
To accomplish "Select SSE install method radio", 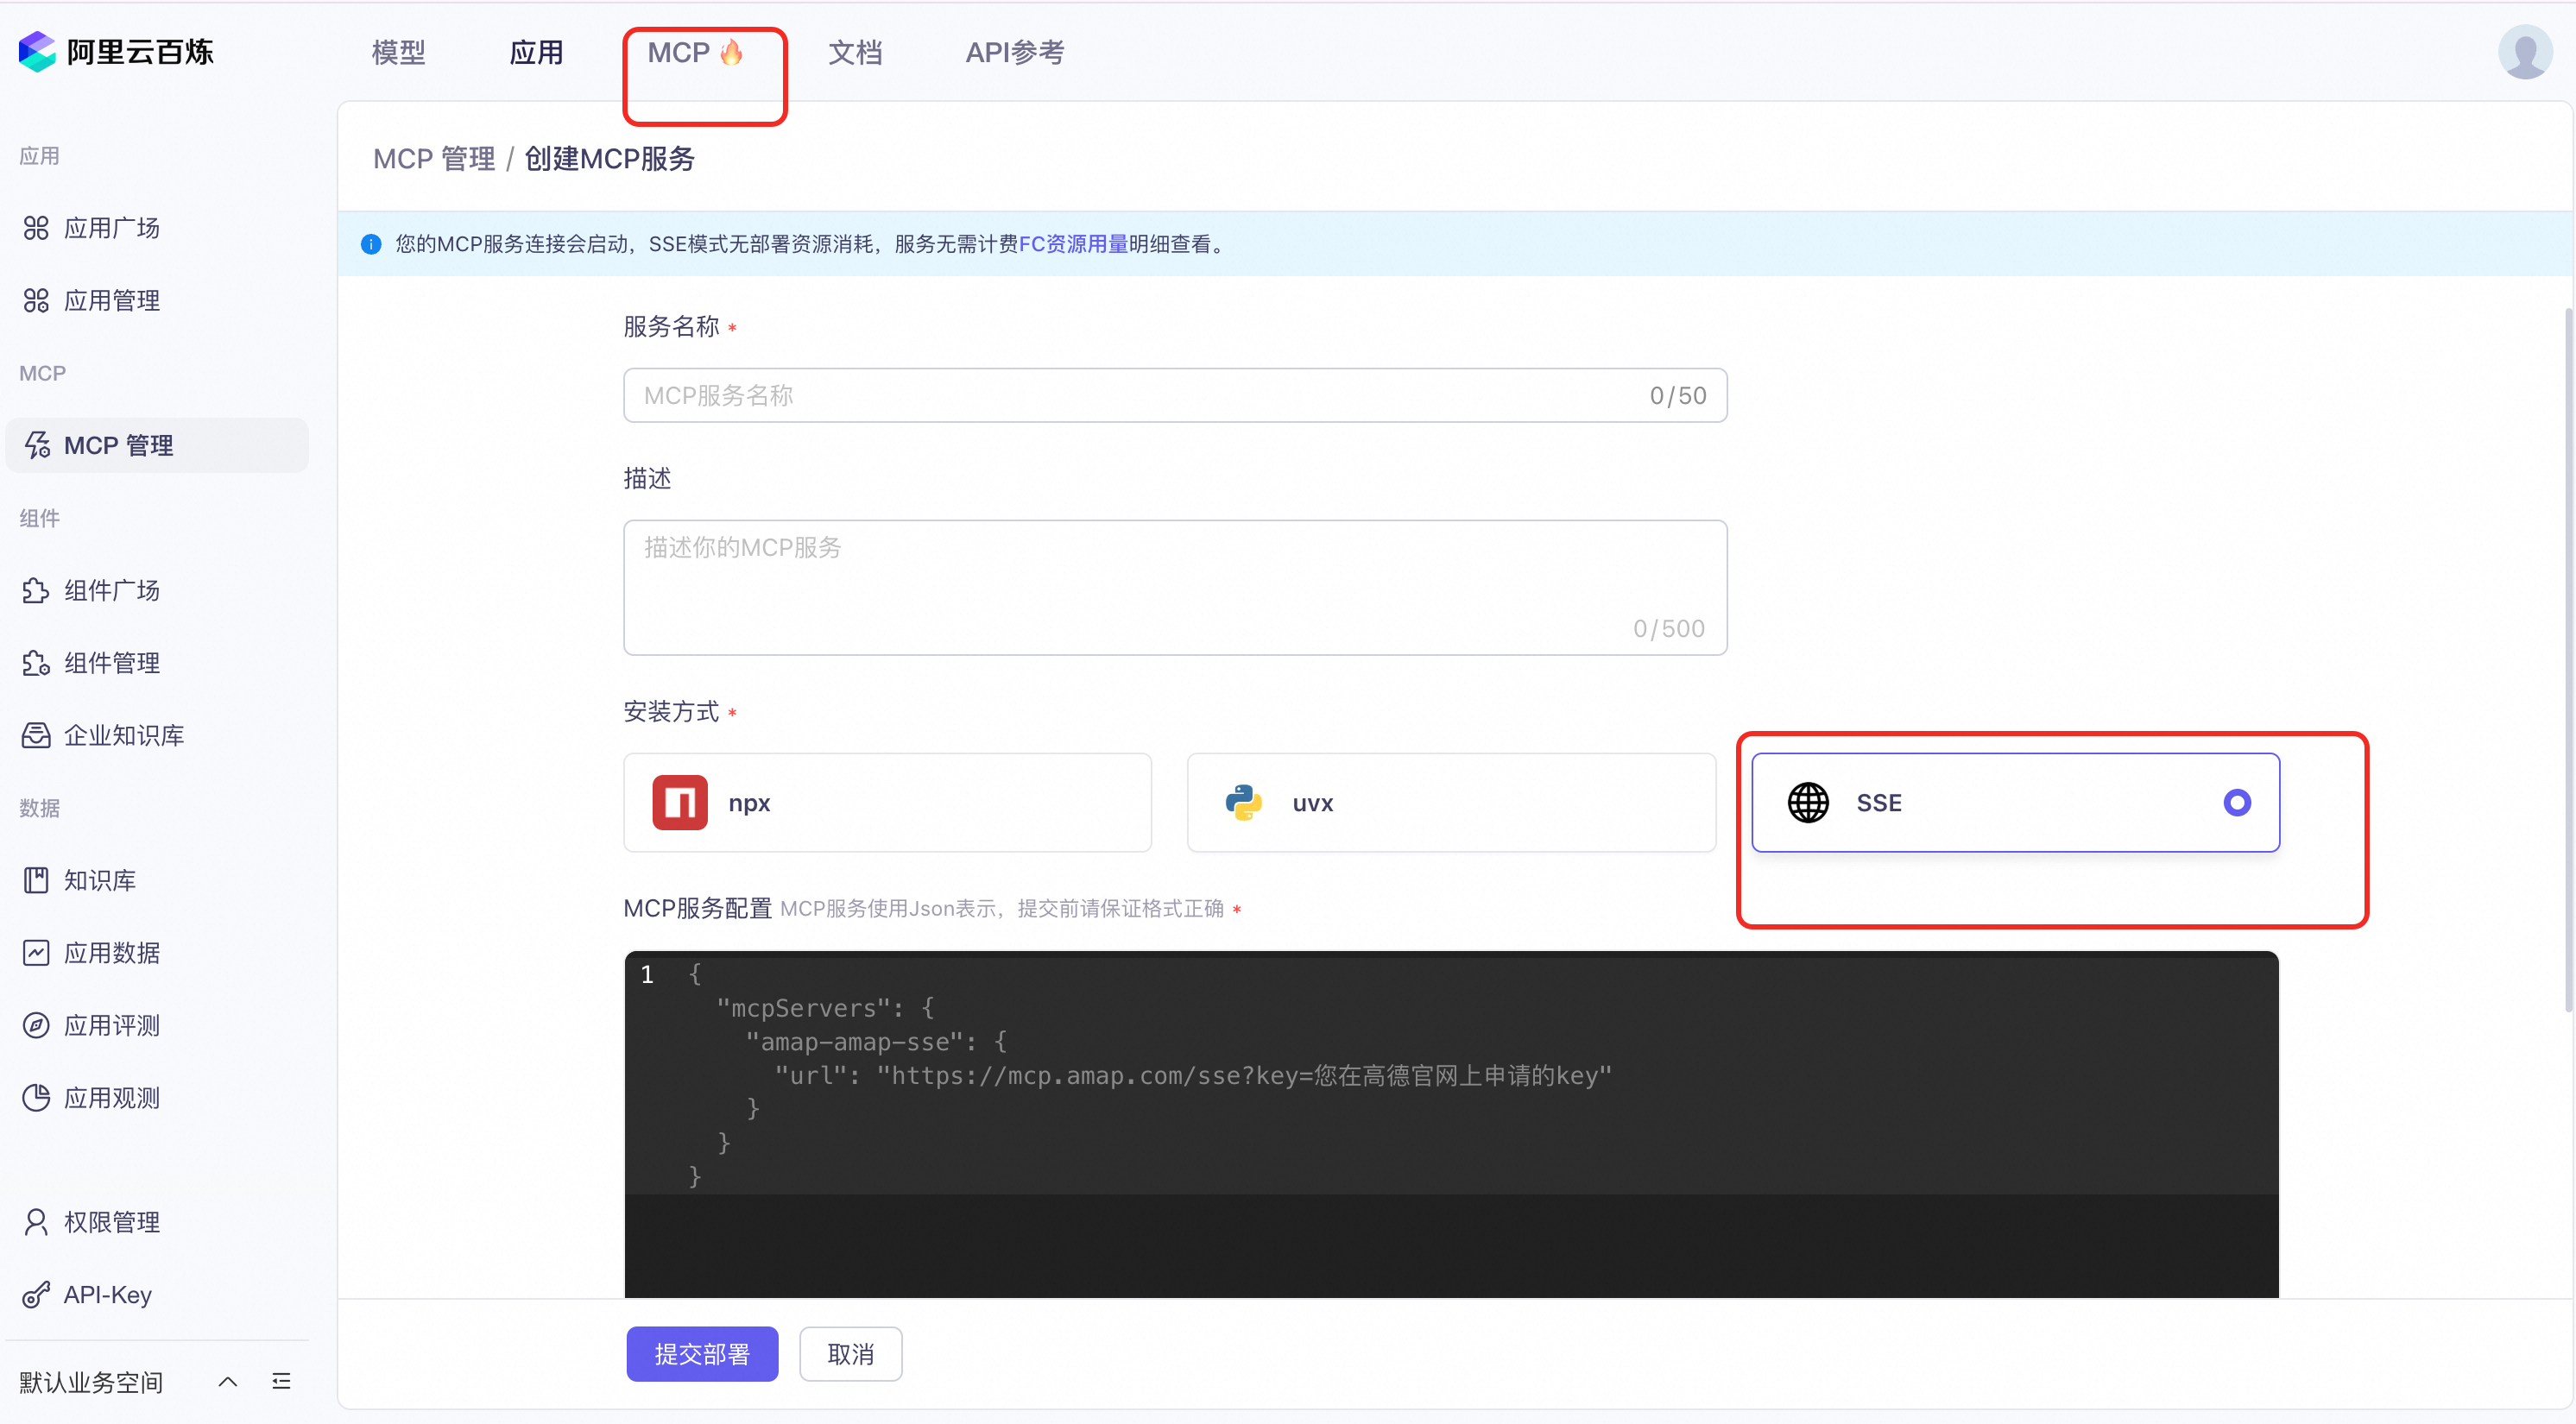I will click(2236, 803).
